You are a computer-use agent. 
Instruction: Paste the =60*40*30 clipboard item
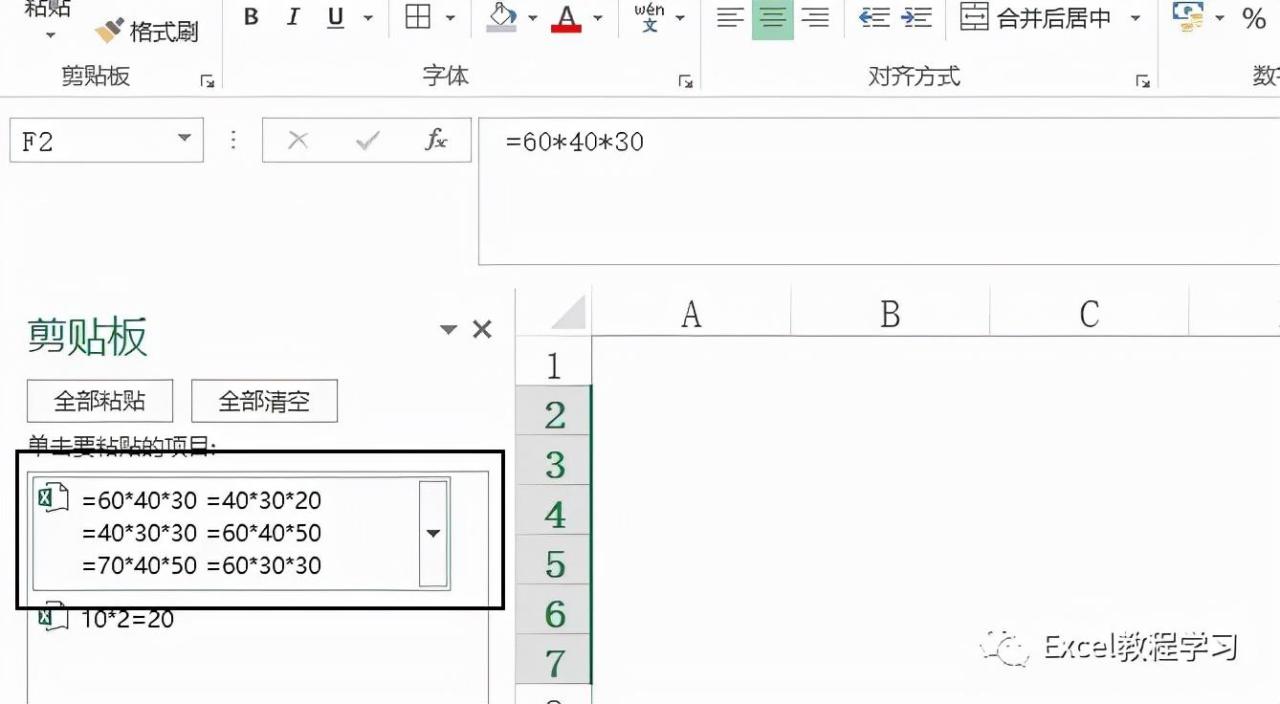[241, 532]
